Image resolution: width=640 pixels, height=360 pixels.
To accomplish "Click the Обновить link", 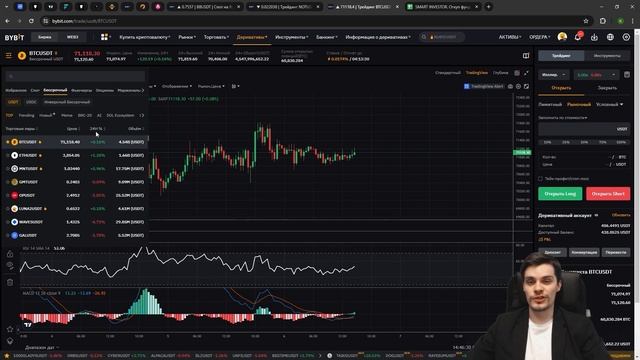I will pos(621,215).
